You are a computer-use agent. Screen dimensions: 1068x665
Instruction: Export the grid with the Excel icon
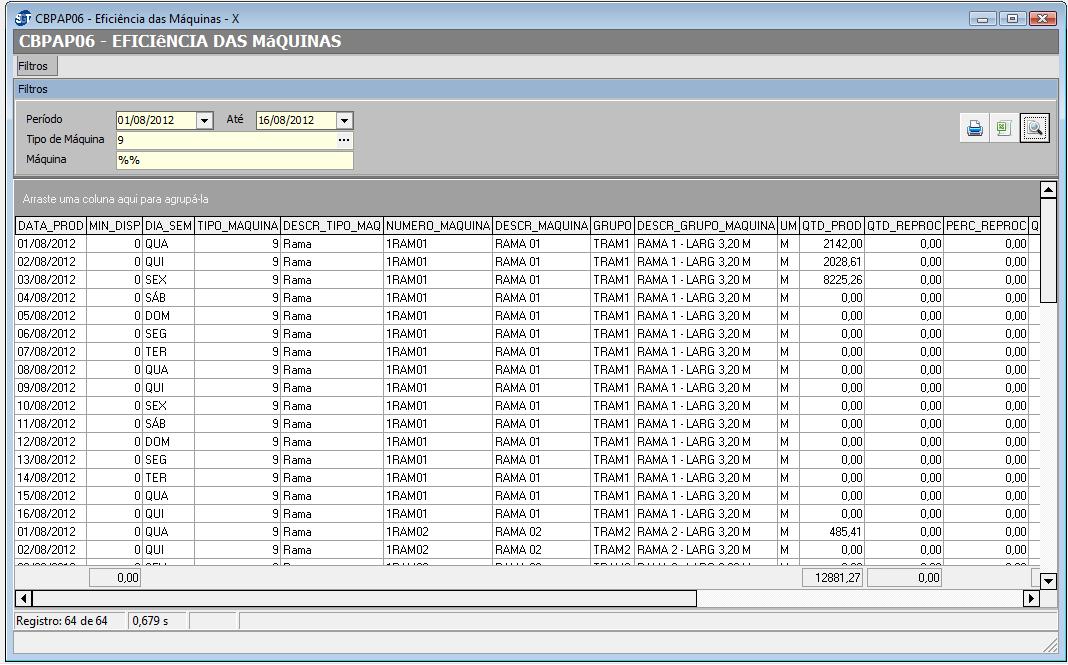[x=1003, y=129]
